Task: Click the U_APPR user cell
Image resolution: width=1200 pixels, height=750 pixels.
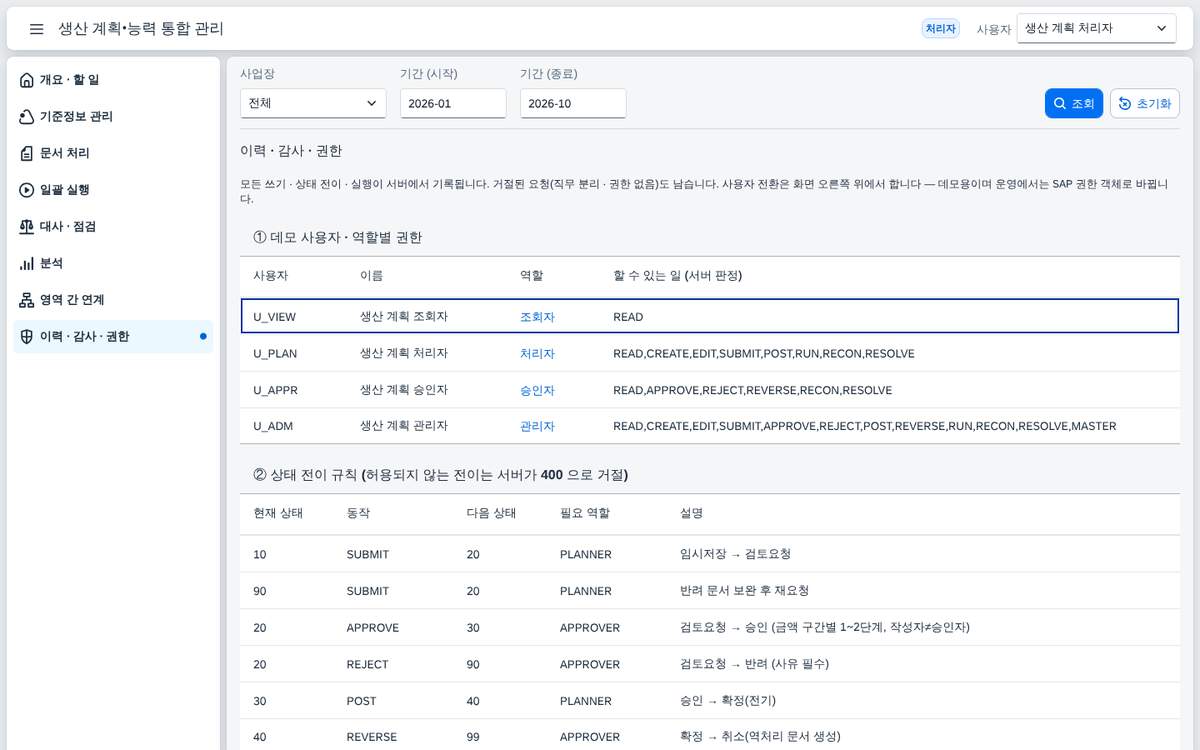Action: (x=276, y=390)
